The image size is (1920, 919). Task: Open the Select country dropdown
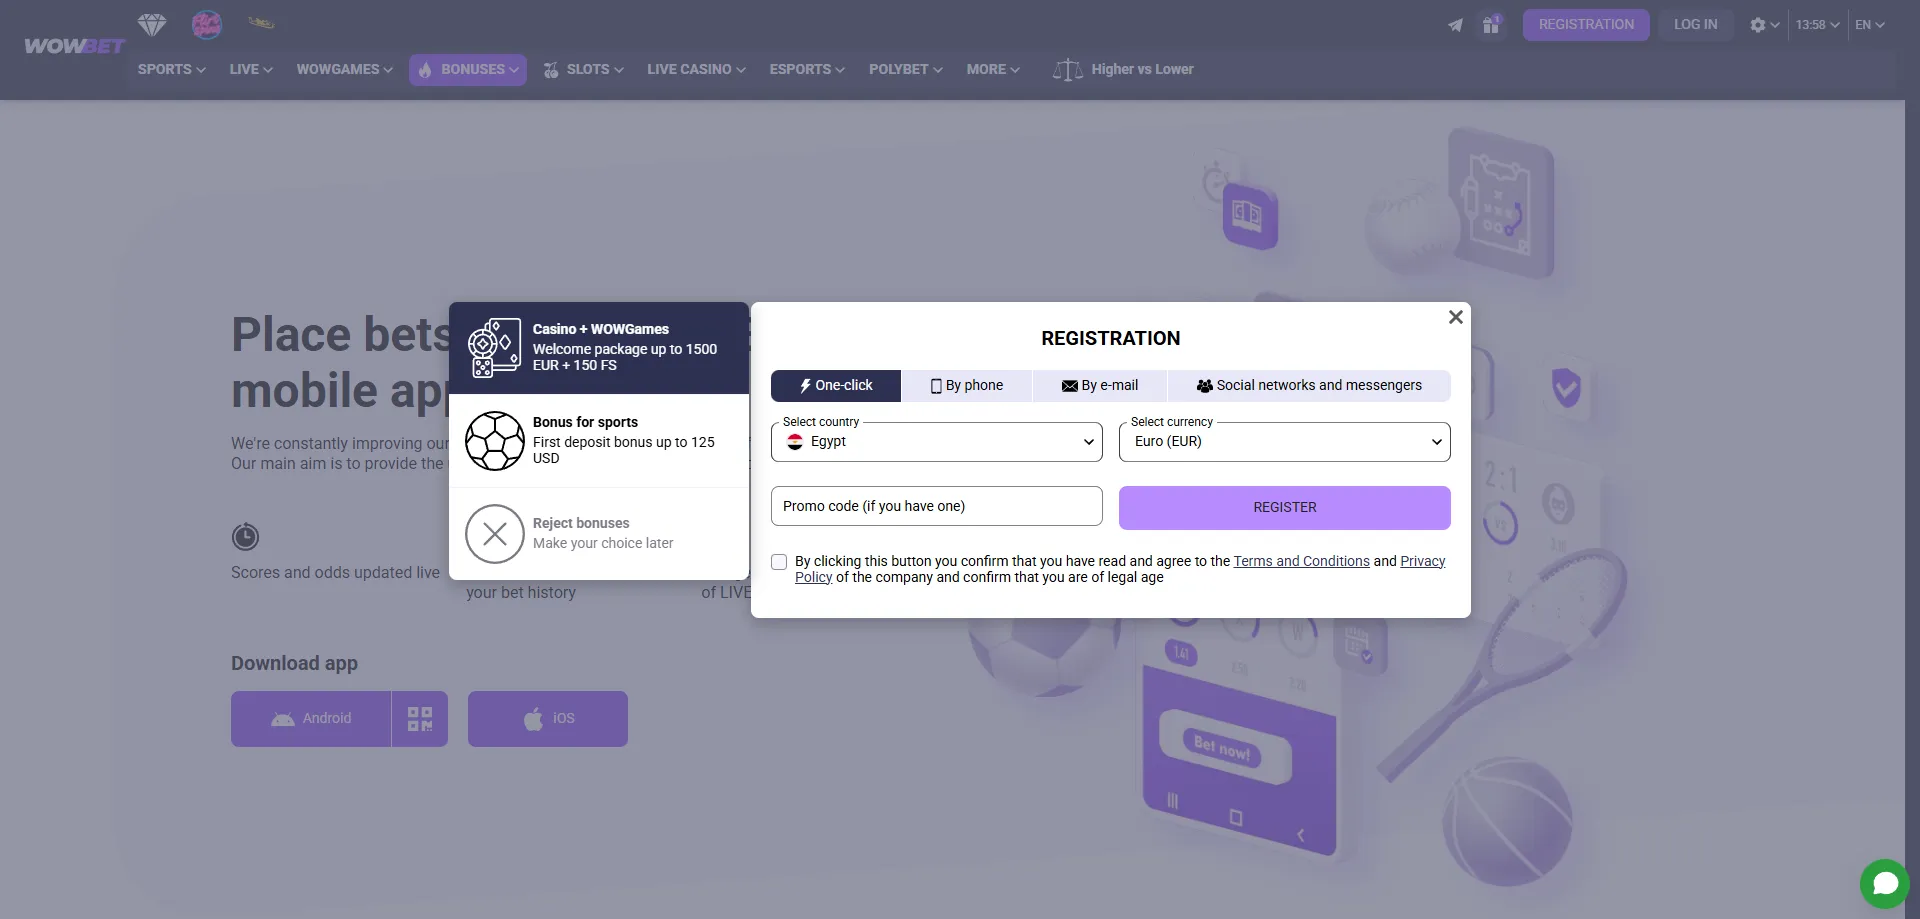[x=937, y=442]
